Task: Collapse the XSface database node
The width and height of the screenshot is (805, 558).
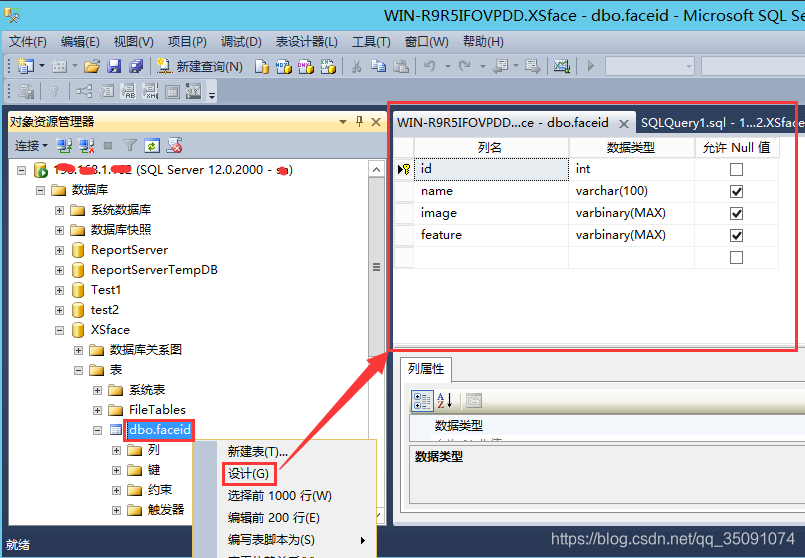Action: pyautogui.click(x=60, y=331)
